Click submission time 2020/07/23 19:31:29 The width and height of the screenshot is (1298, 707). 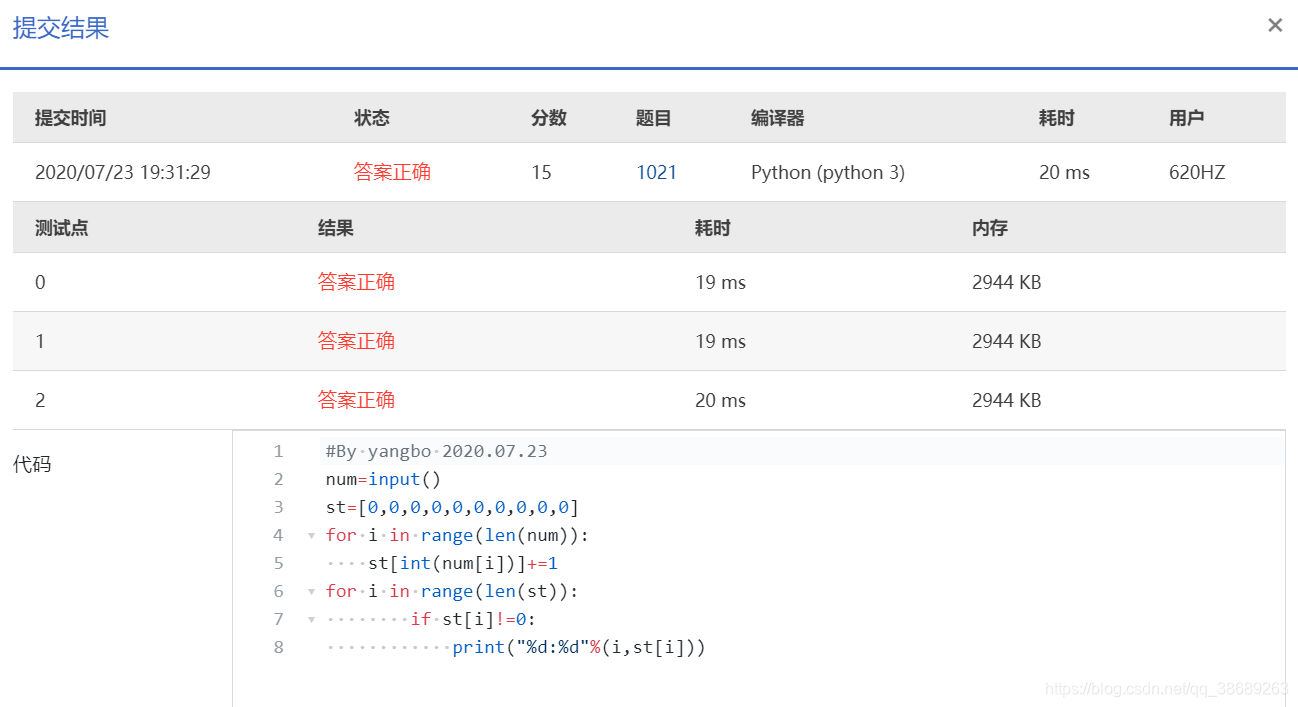tap(123, 172)
